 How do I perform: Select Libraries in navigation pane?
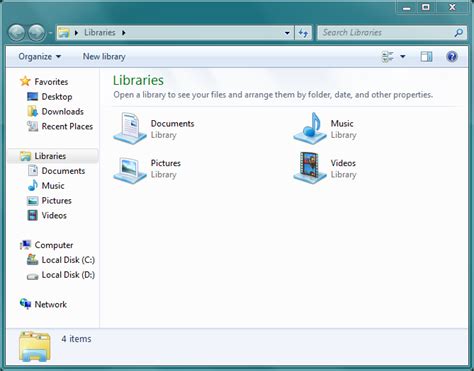click(x=50, y=156)
